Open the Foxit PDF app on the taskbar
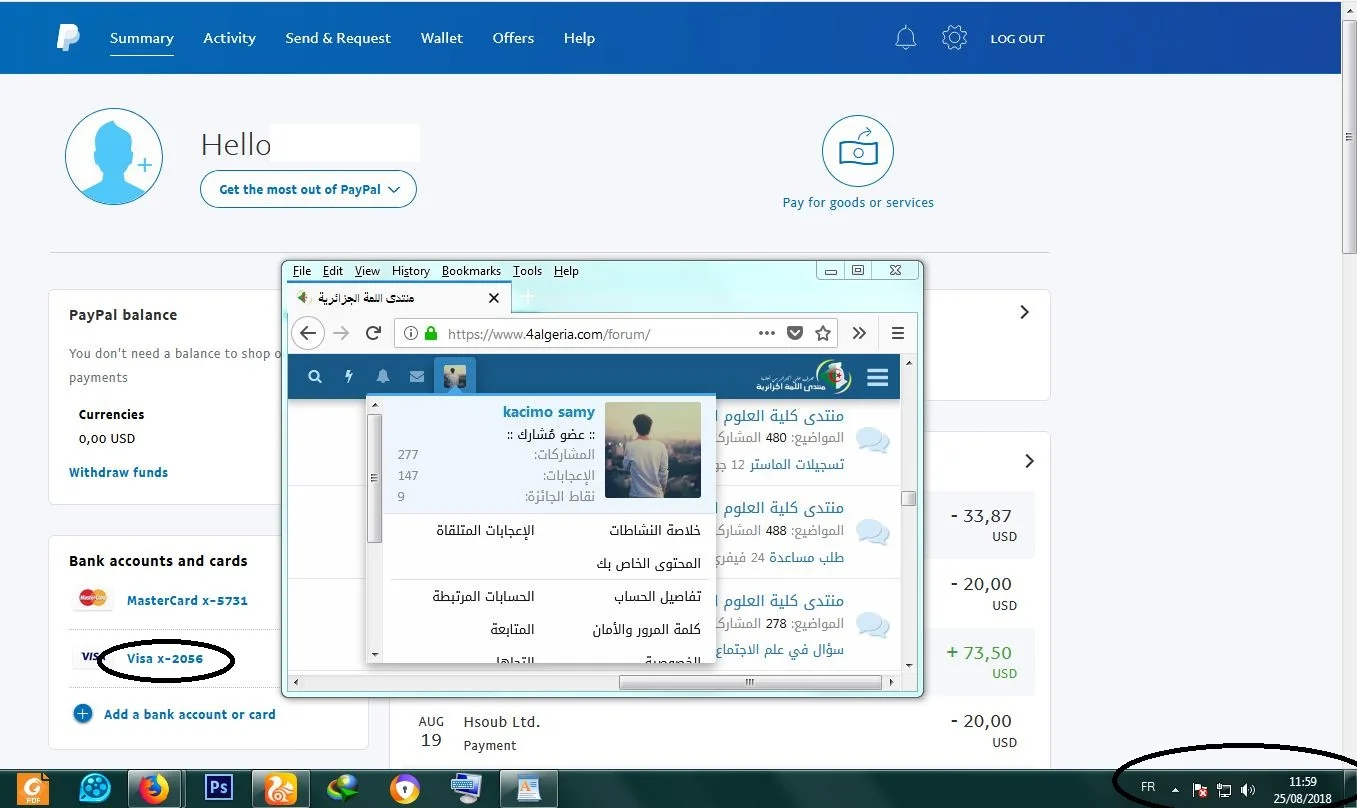The image size is (1357, 808). tap(35, 788)
